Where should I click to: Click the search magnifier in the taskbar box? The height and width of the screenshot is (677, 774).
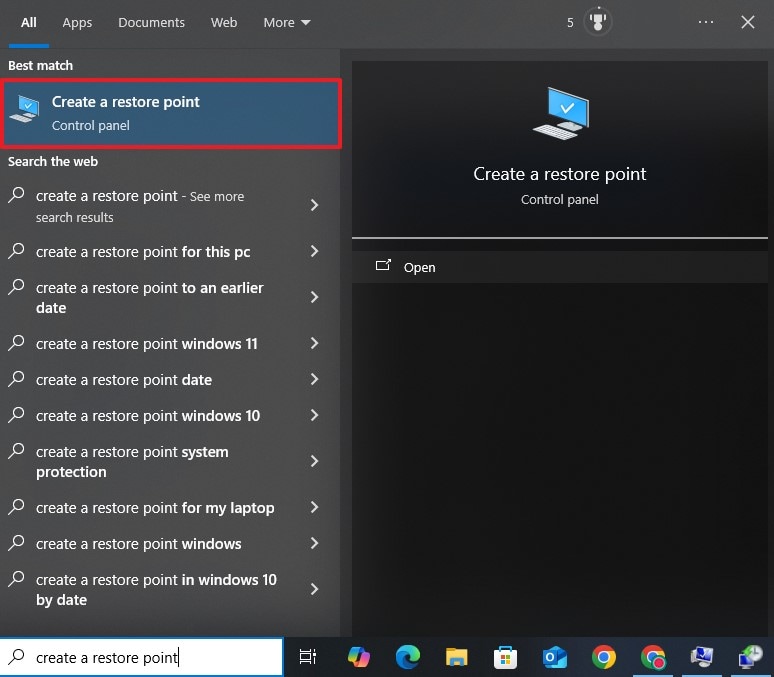(x=16, y=657)
